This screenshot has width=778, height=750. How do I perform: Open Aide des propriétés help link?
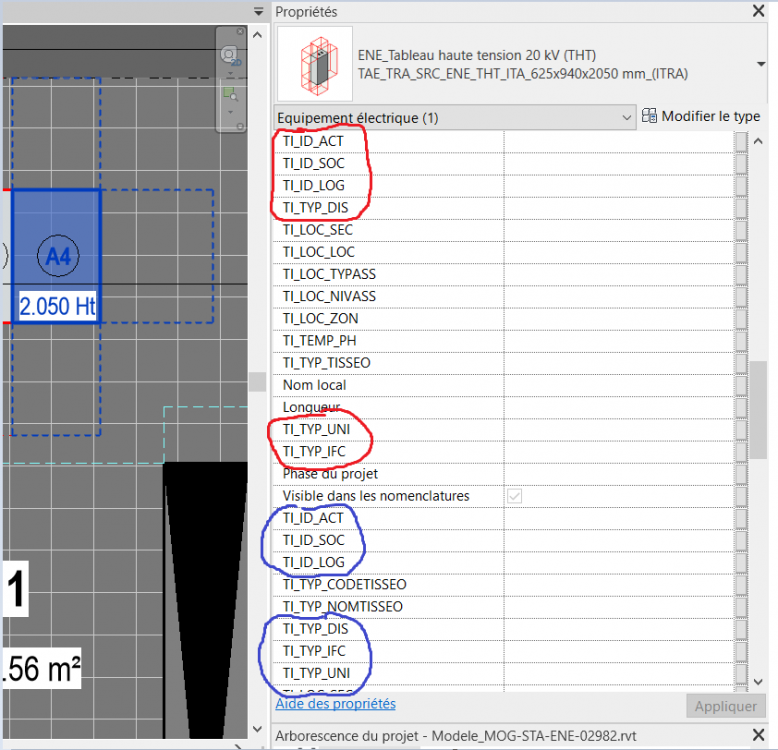pos(335,704)
